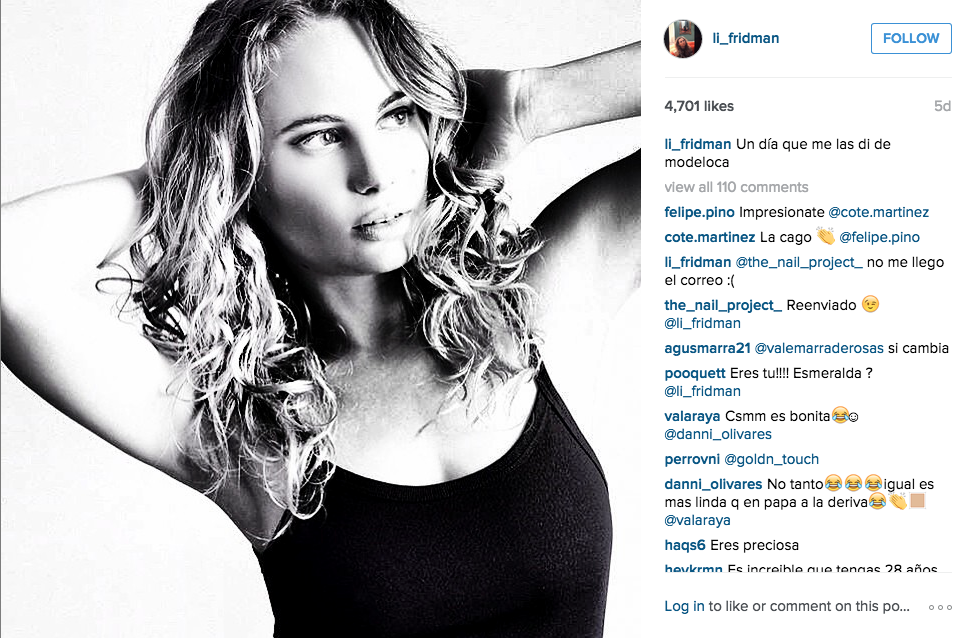This screenshot has width=974, height=638.
Task: Open danni_olivares commenter profile
Action: (x=713, y=485)
